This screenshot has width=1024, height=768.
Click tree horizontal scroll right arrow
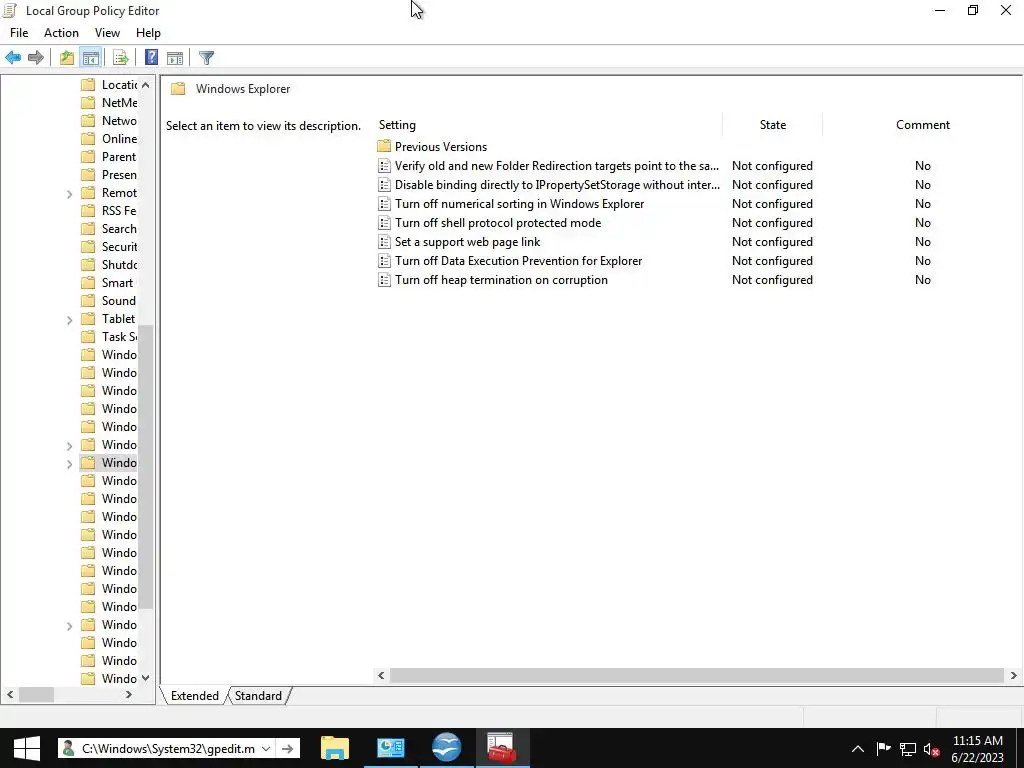click(x=129, y=695)
